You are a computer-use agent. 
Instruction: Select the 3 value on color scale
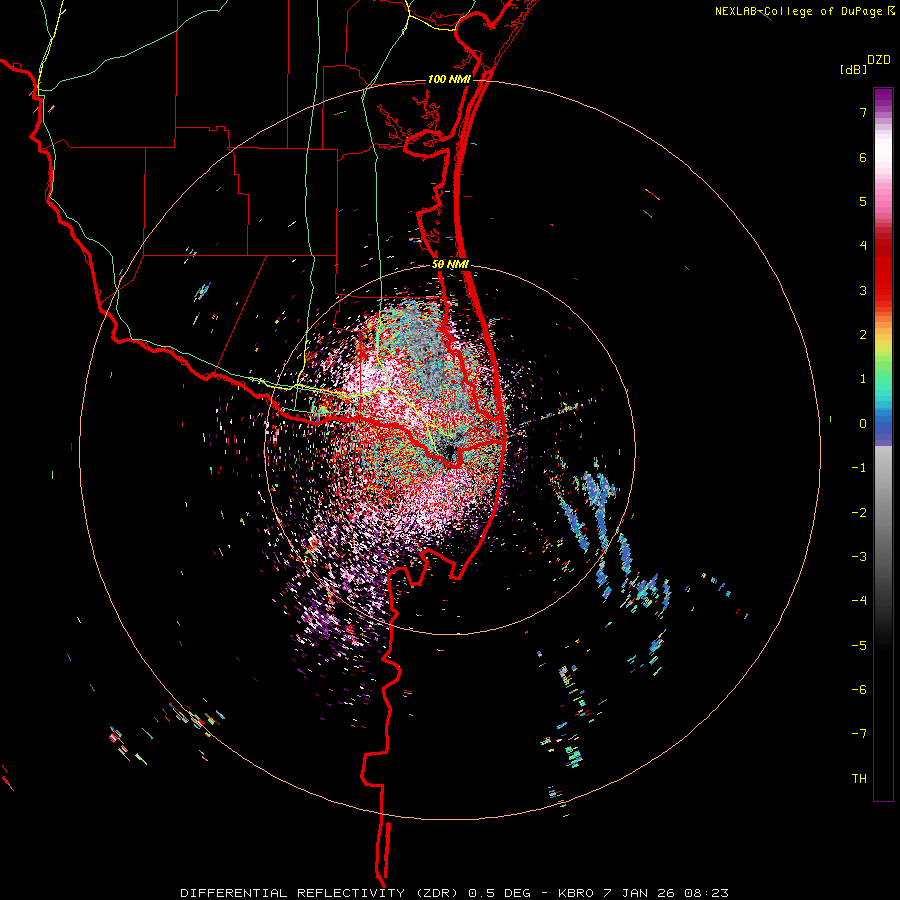(863, 290)
